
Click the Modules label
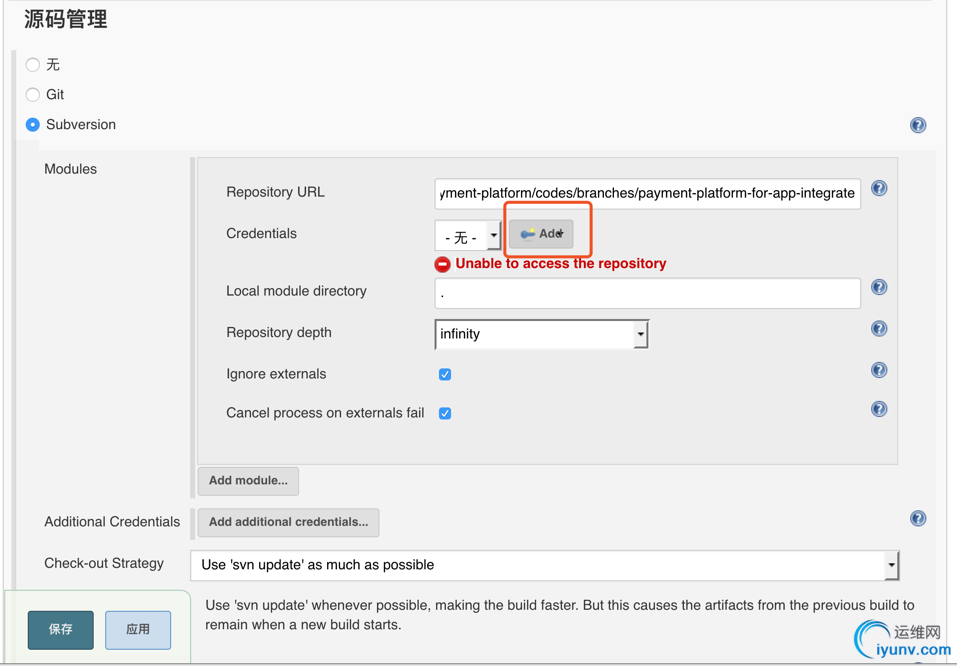point(70,169)
